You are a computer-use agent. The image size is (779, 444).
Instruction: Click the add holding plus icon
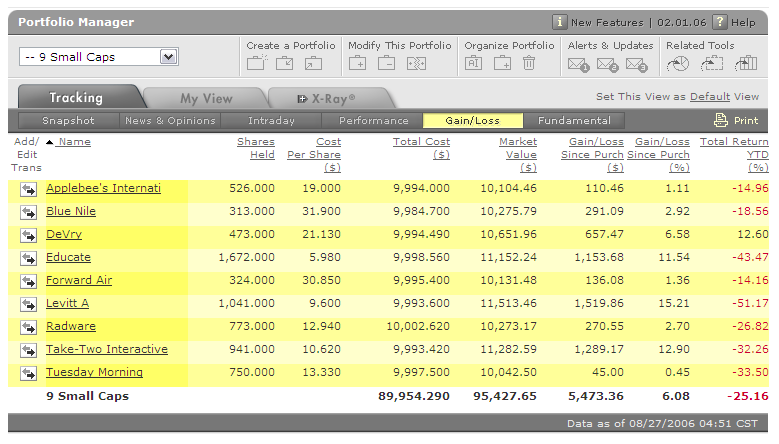click(358, 64)
